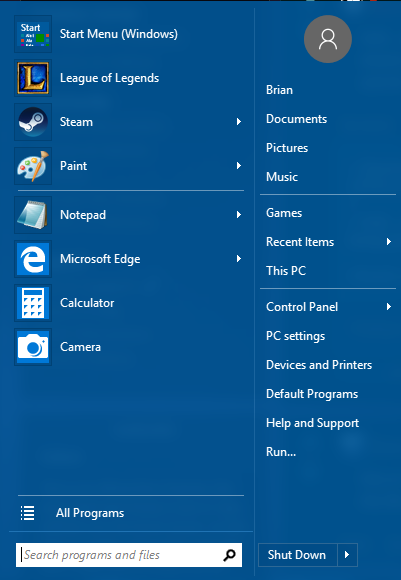Screen dimensions: 401x580
Task: Expand the Steam jump list arrow
Action: [239, 122]
